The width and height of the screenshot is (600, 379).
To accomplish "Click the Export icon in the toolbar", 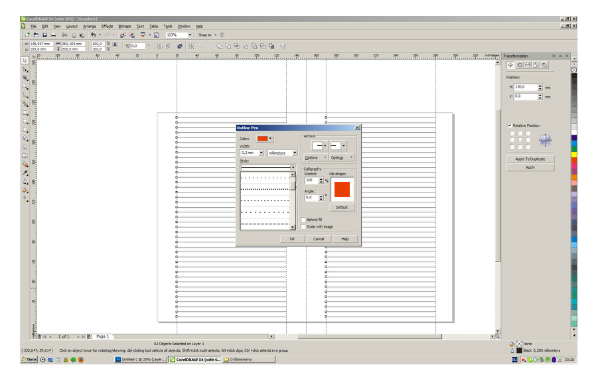I will click(x=132, y=35).
